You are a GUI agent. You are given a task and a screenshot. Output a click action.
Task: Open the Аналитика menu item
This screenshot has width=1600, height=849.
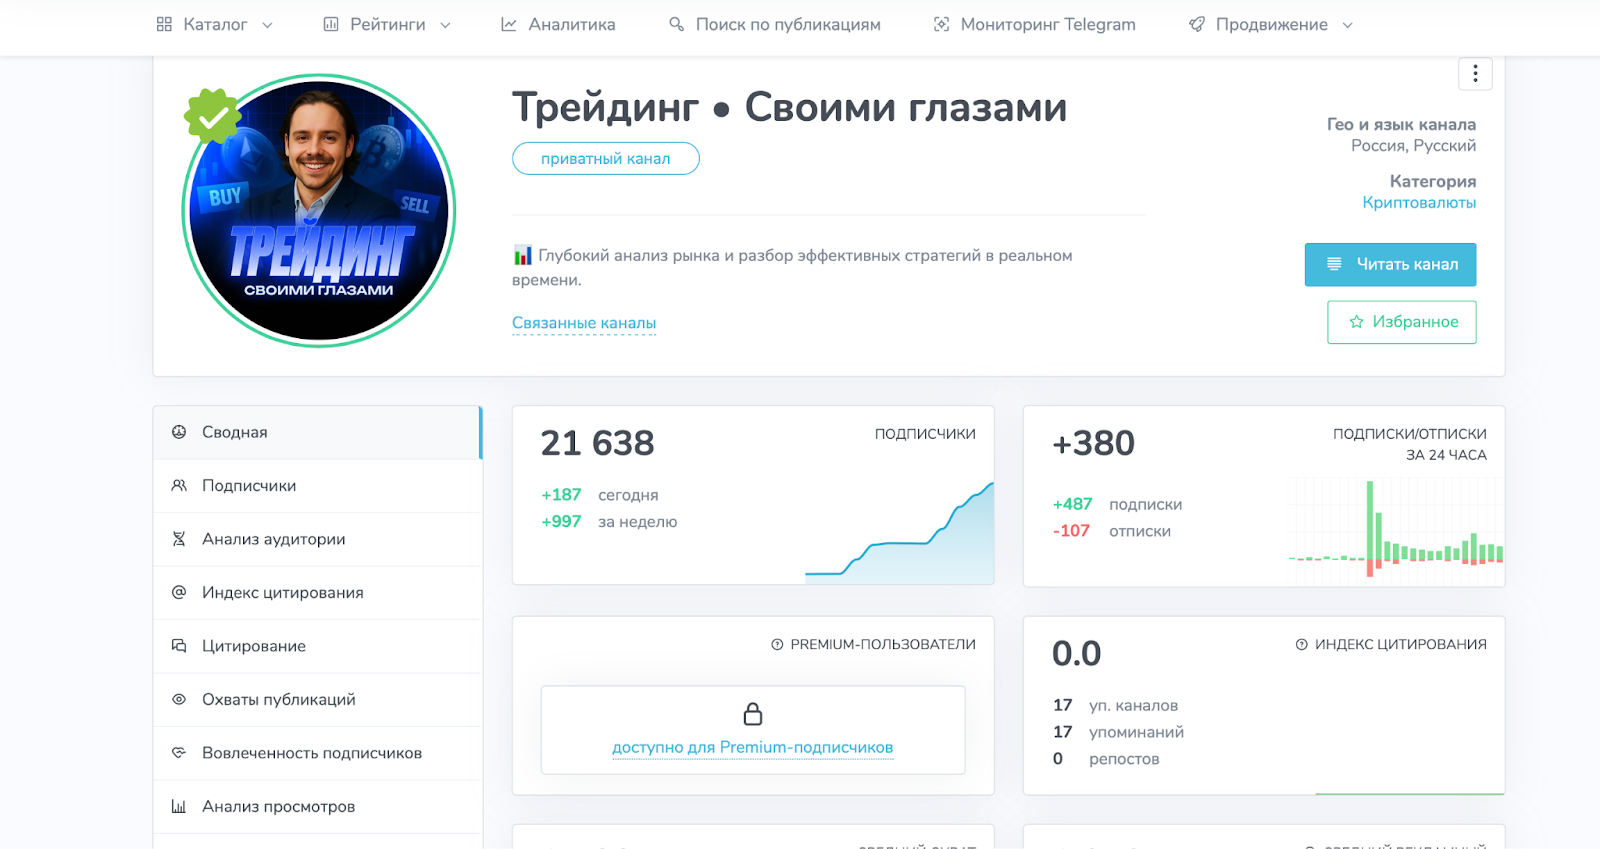(558, 24)
